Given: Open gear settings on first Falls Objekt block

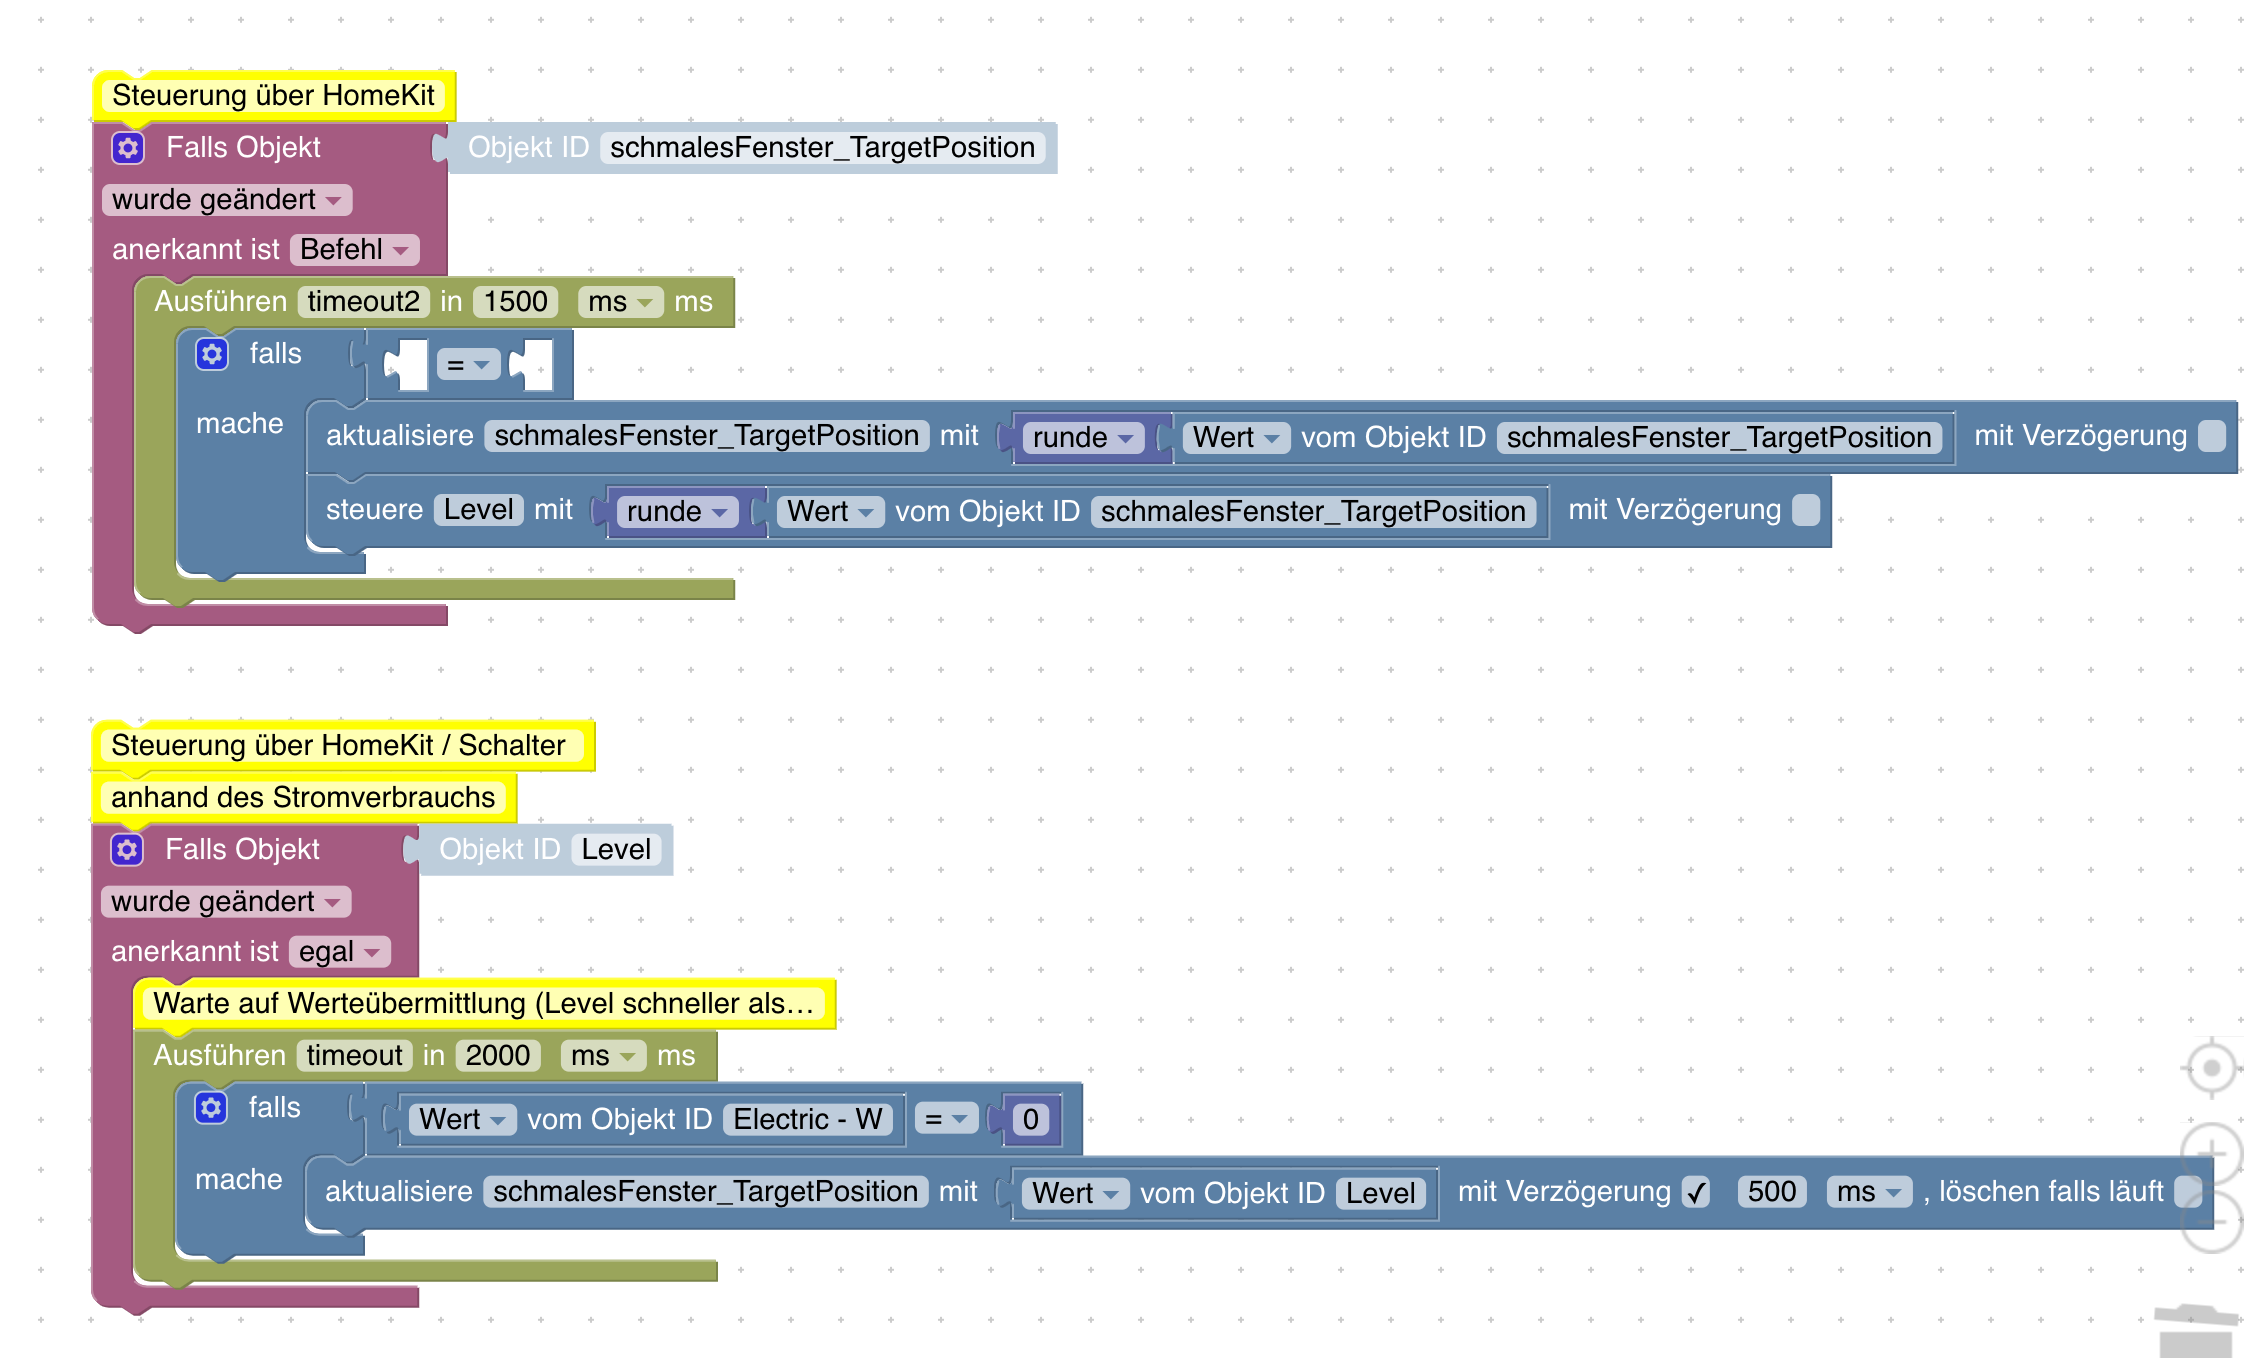Looking at the screenshot, I should click(x=128, y=148).
